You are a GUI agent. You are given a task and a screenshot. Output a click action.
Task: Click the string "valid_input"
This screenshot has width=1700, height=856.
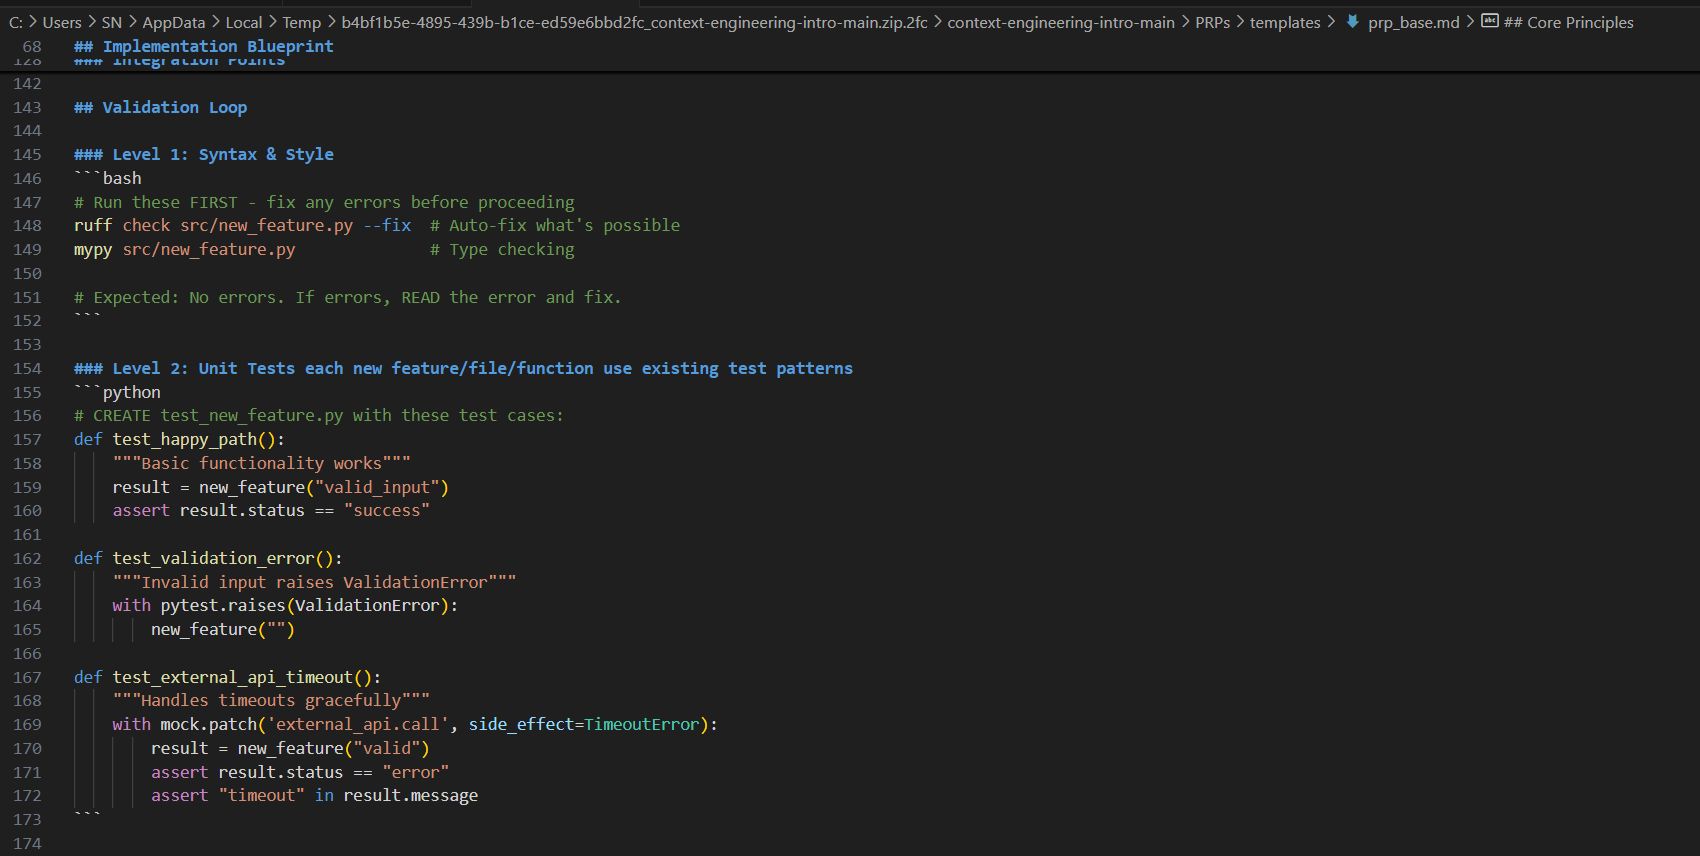(x=377, y=487)
